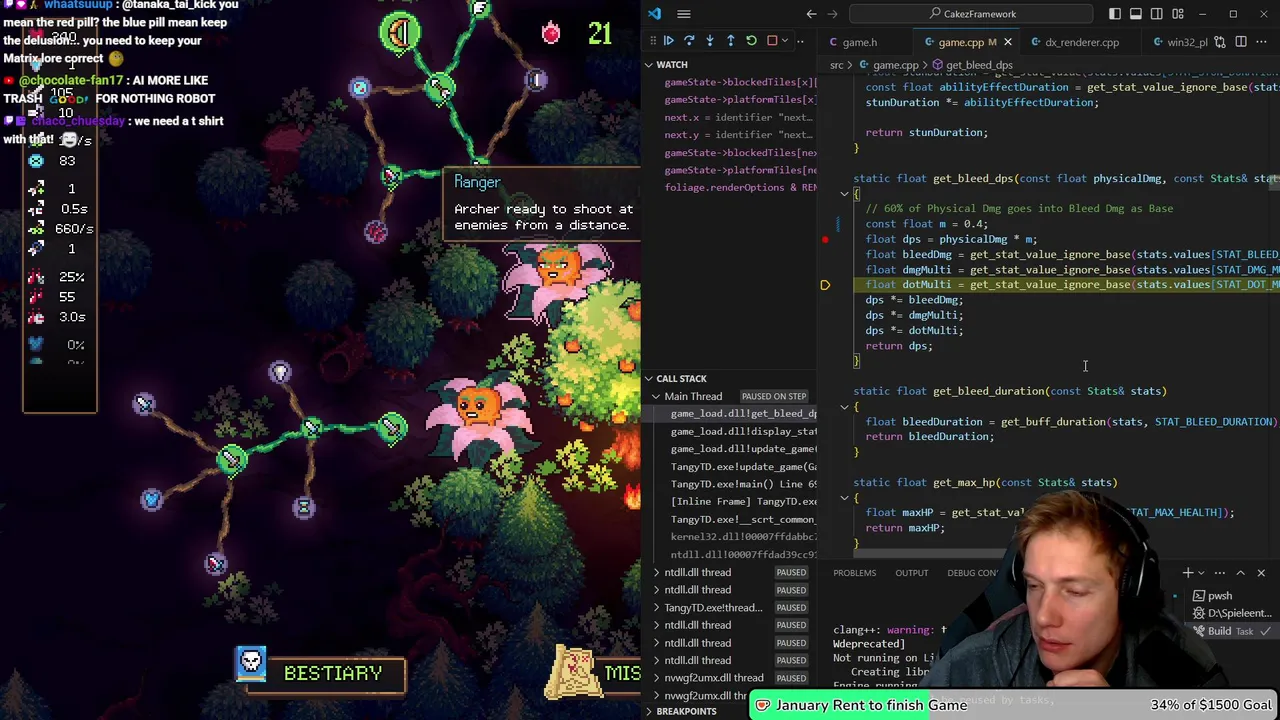Click the VS Code logo icon
Image resolution: width=1280 pixels, height=720 pixels.
[x=654, y=14]
